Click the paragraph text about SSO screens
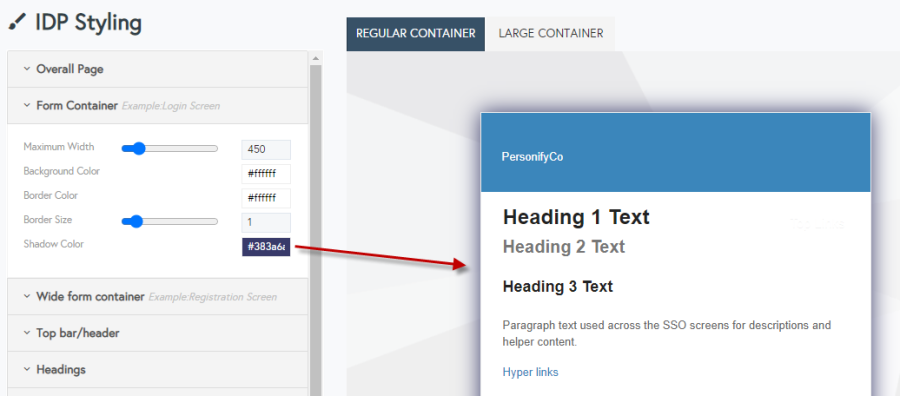The height and width of the screenshot is (396, 900). (666, 333)
